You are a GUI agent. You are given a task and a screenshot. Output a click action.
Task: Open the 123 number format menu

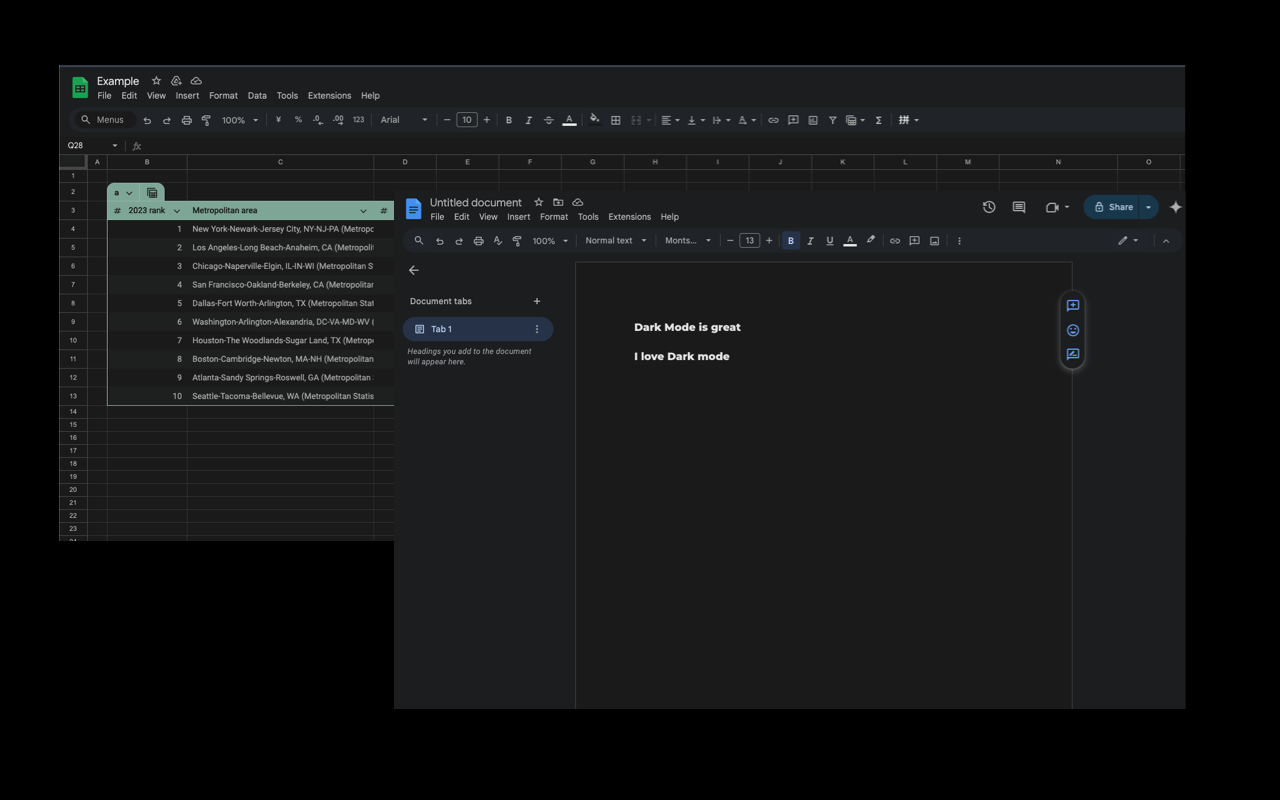(x=358, y=120)
